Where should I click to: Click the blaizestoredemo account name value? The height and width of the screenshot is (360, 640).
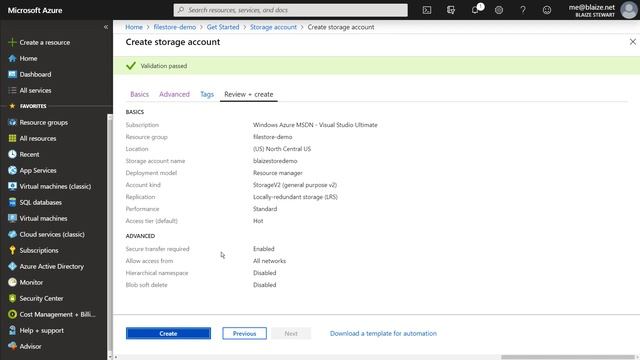275,161
